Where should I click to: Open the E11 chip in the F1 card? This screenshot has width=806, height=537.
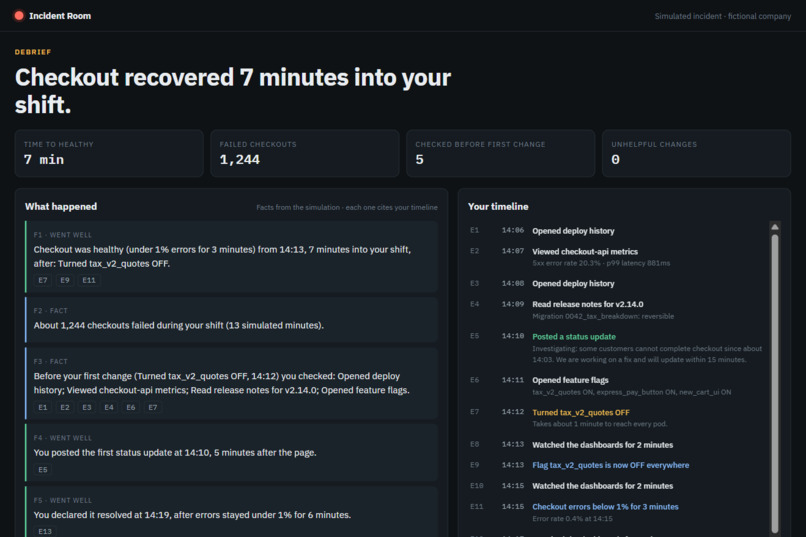pyautogui.click(x=89, y=280)
